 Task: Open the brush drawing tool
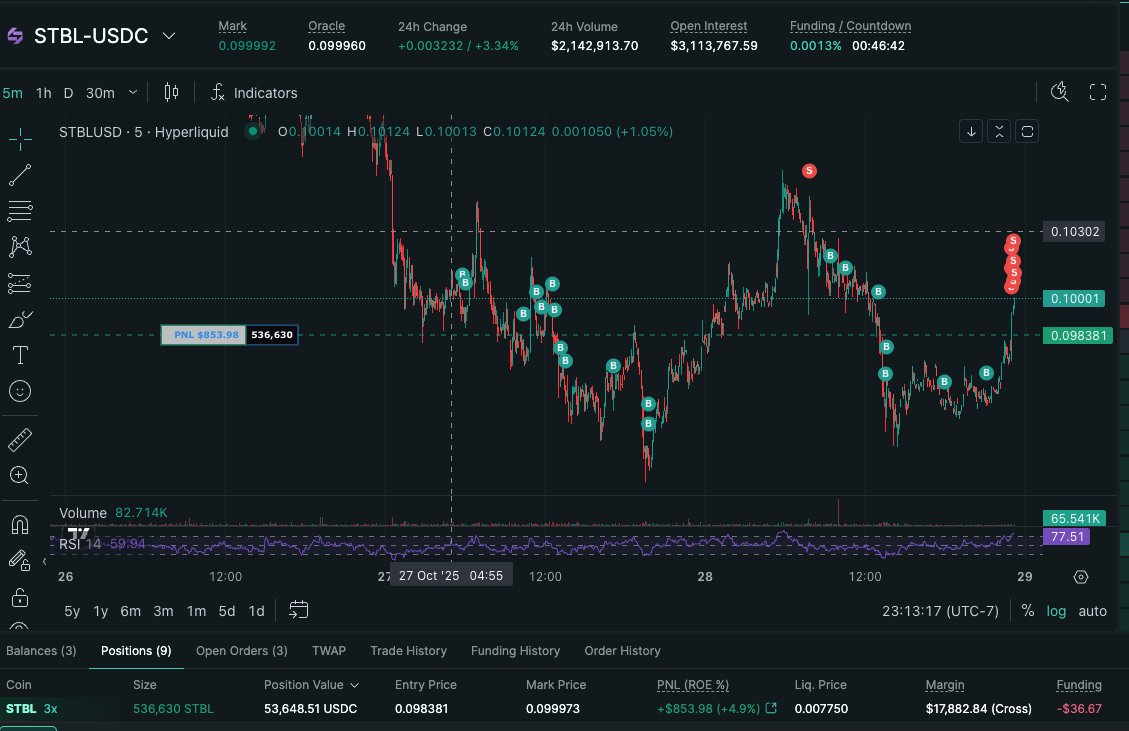[20, 319]
